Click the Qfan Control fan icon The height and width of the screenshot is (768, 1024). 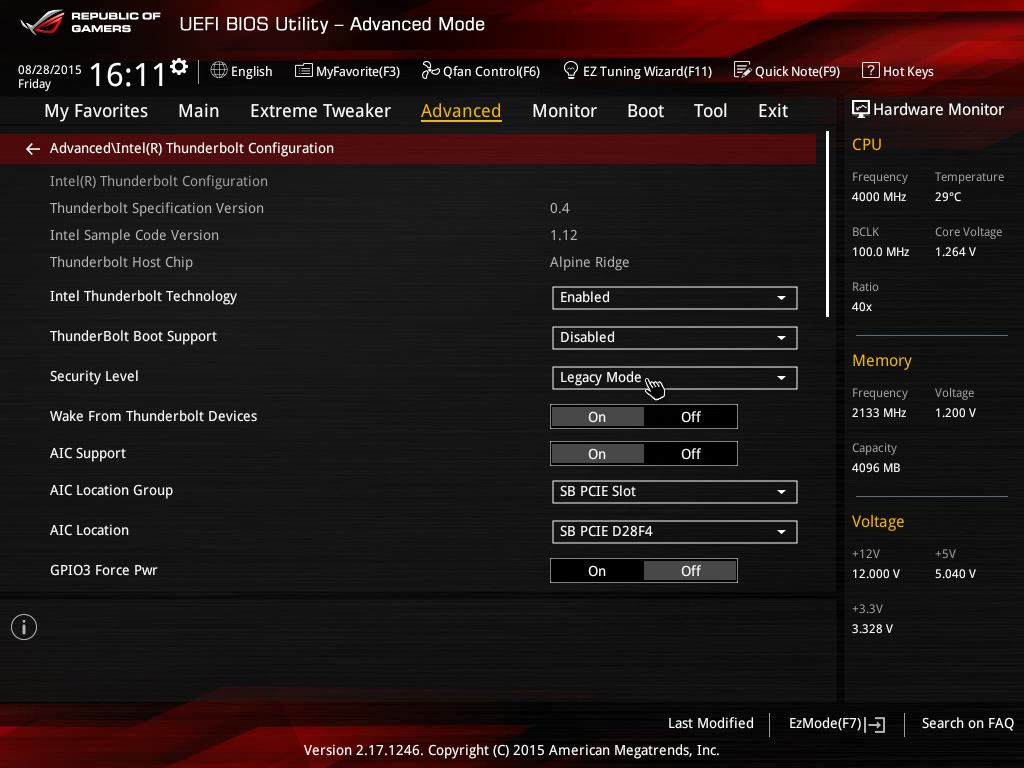430,70
